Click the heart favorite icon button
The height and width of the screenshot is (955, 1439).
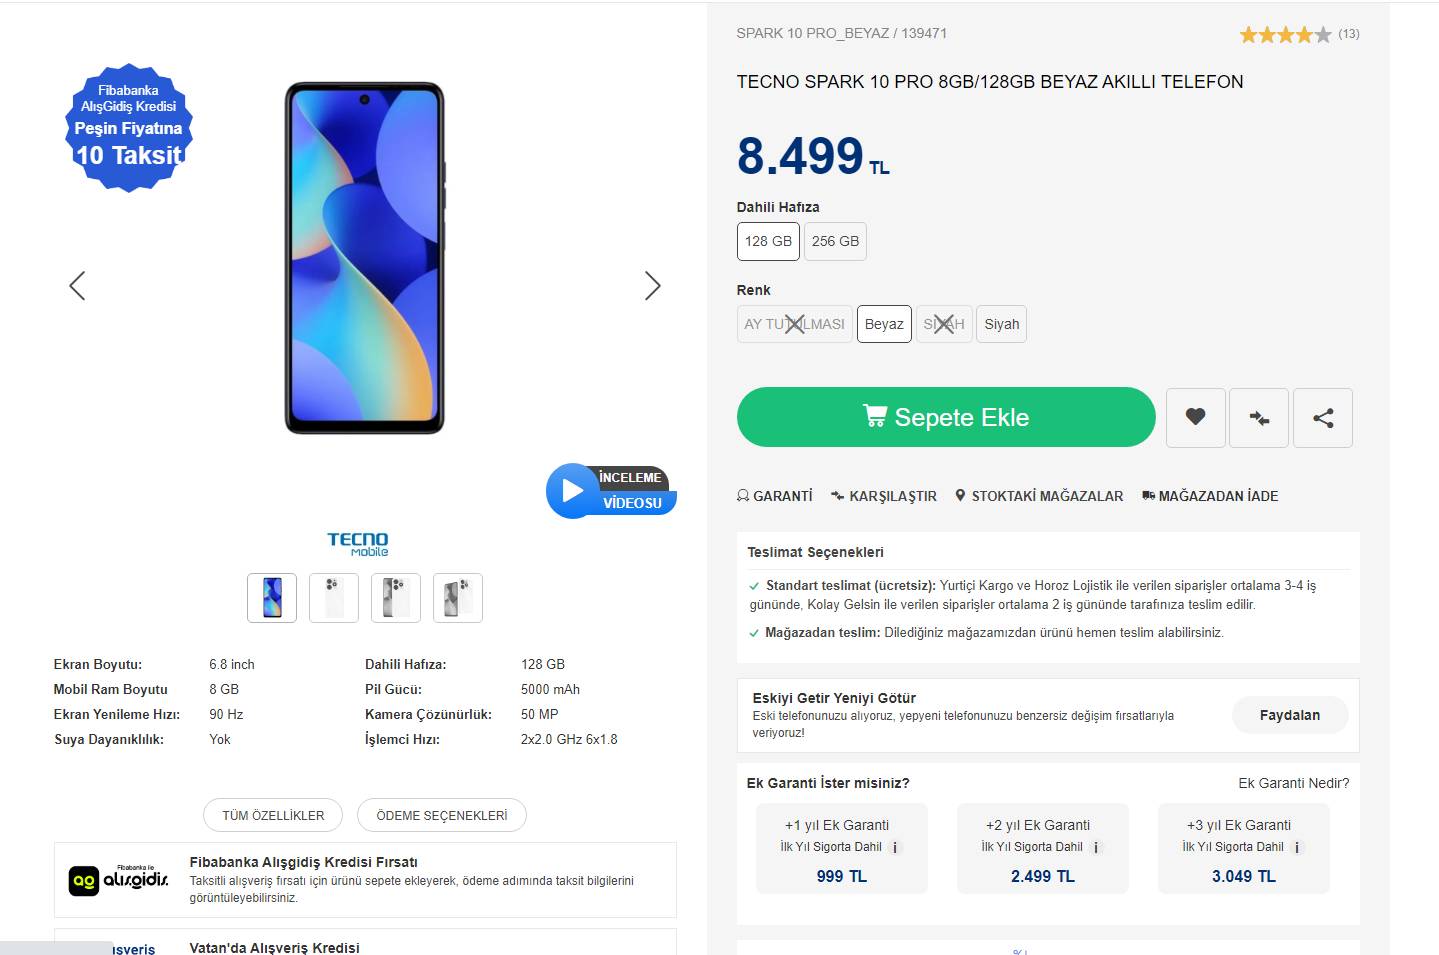1195,417
